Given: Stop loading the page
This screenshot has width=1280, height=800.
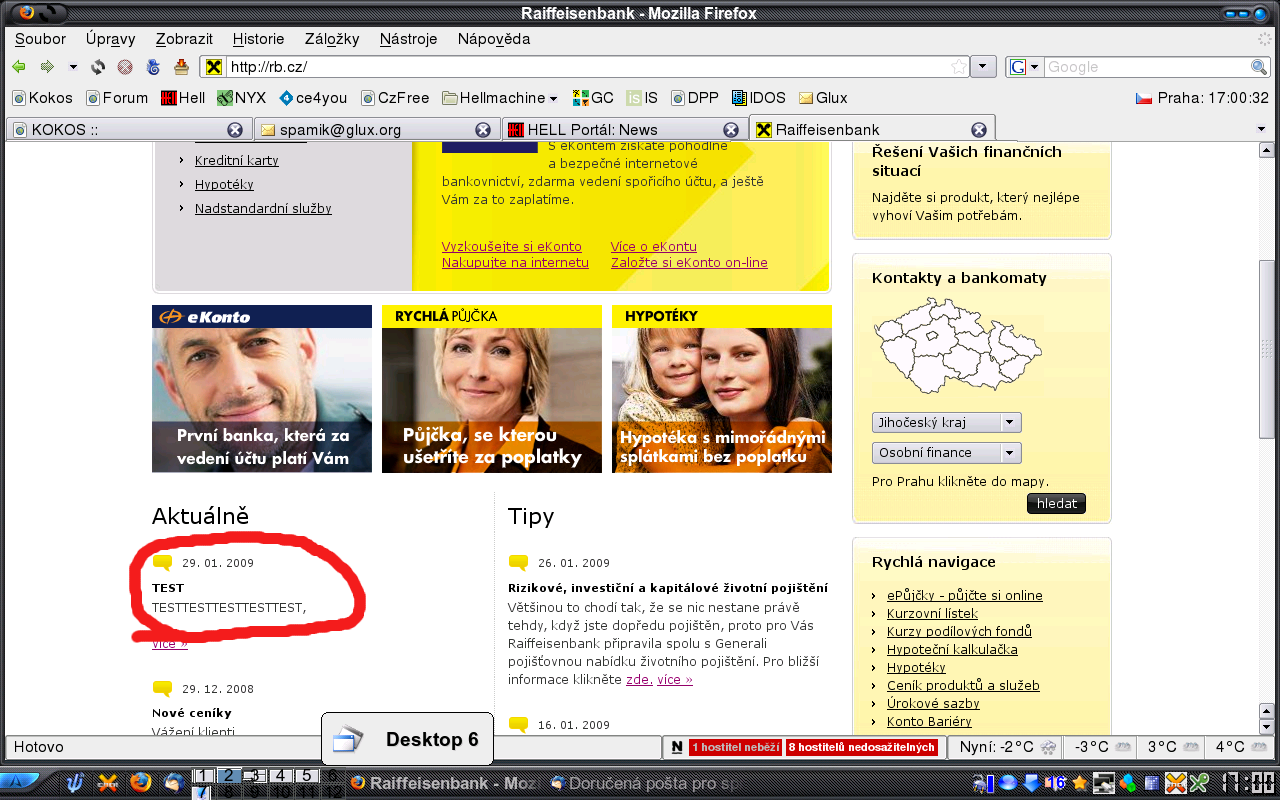Looking at the screenshot, I should 125,67.
